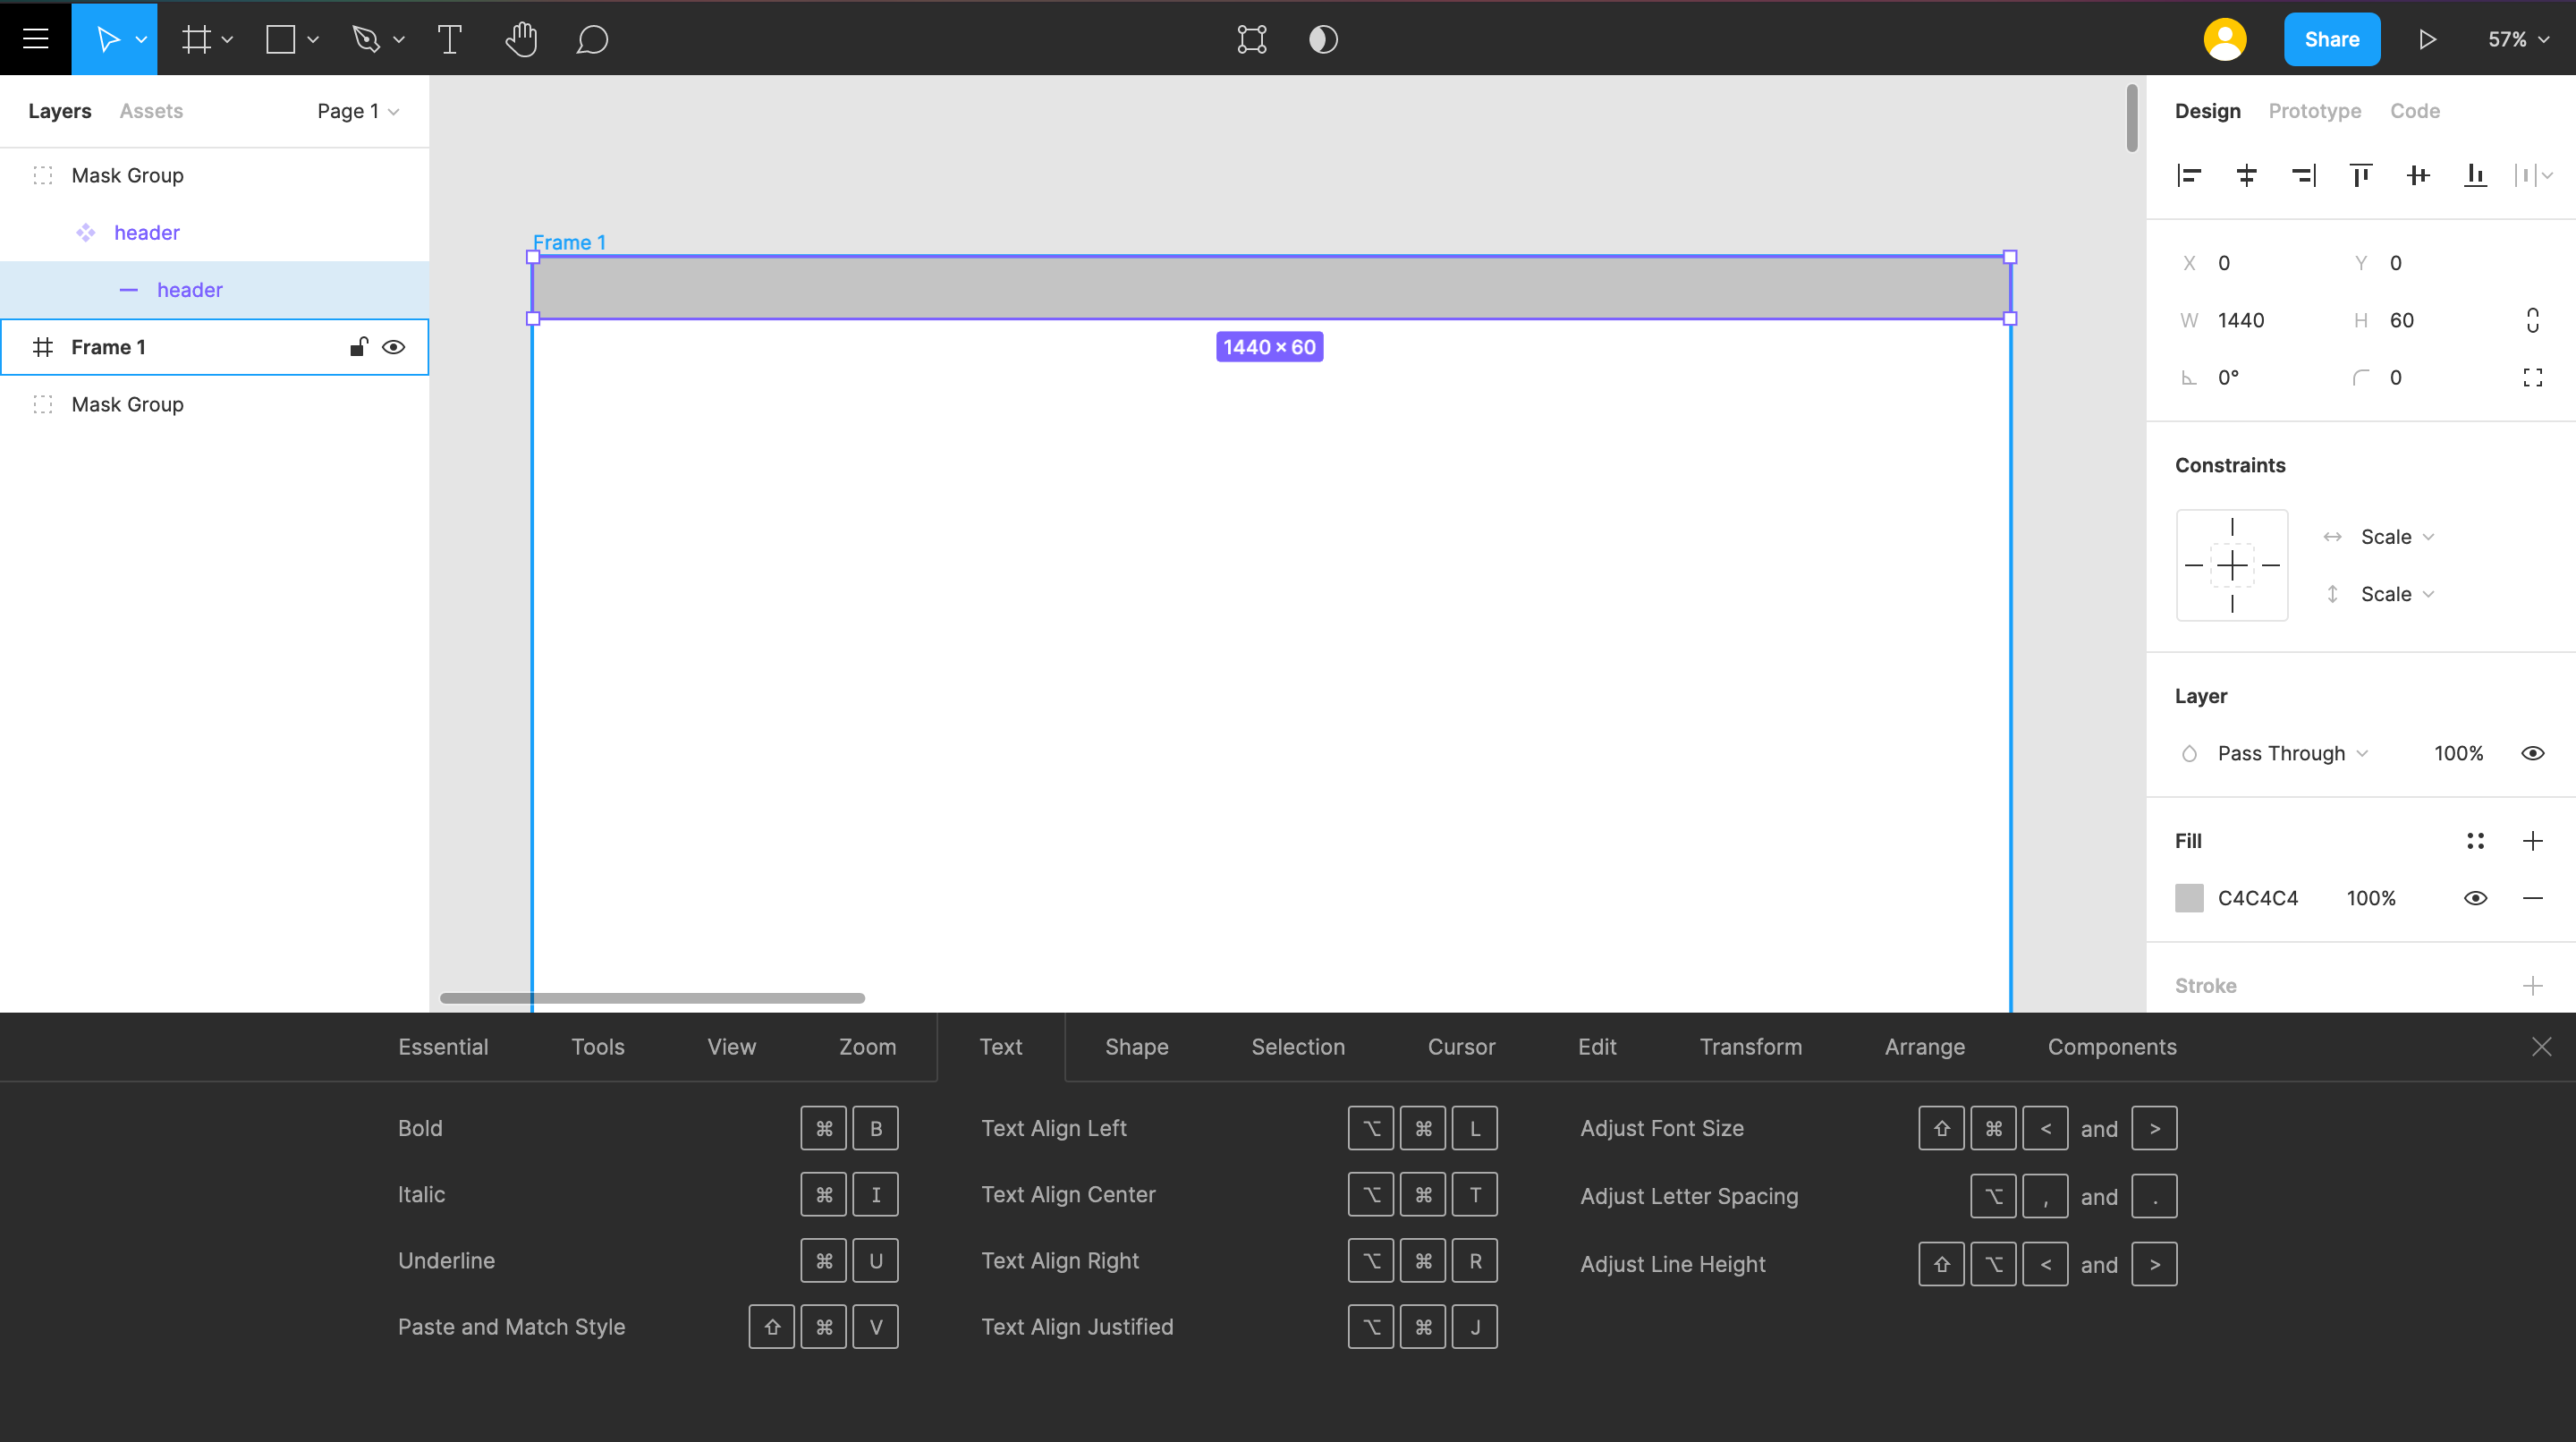
Task: Click Align Horizontal Centers icon
Action: (x=2246, y=175)
